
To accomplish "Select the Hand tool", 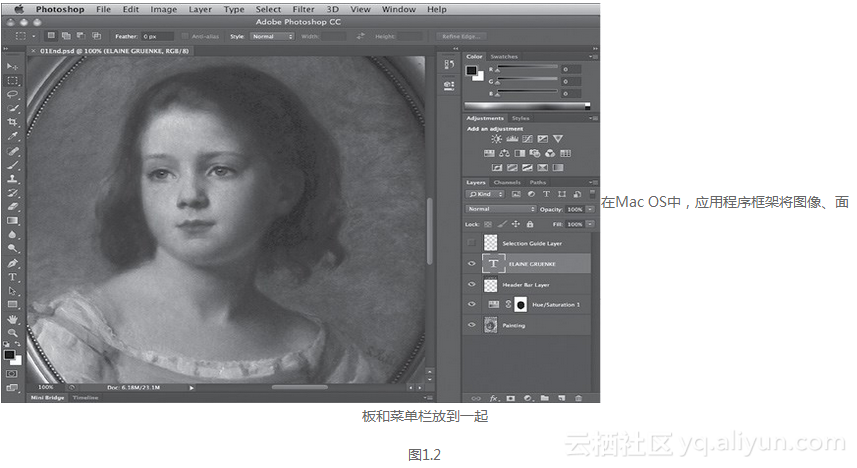I will click(12, 319).
